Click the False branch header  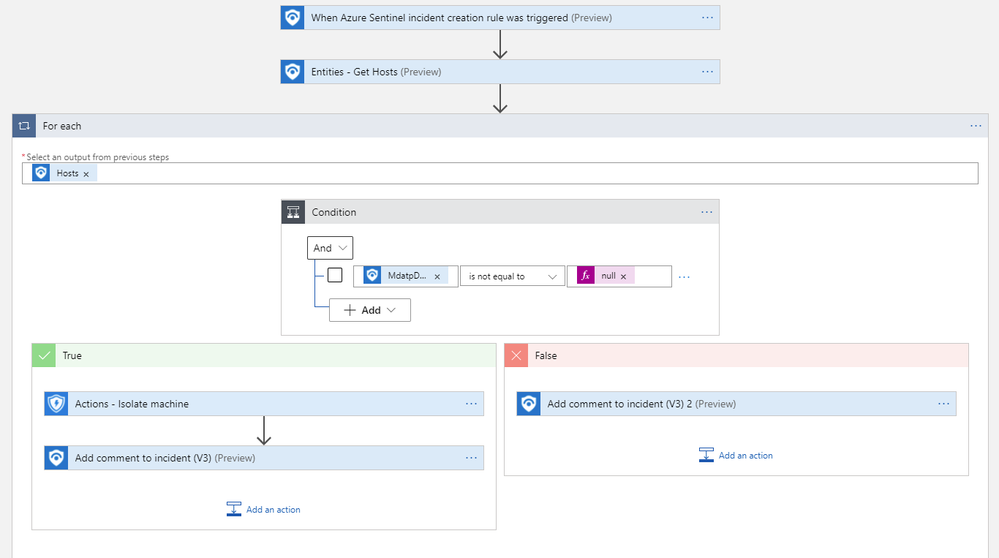click(x=737, y=355)
